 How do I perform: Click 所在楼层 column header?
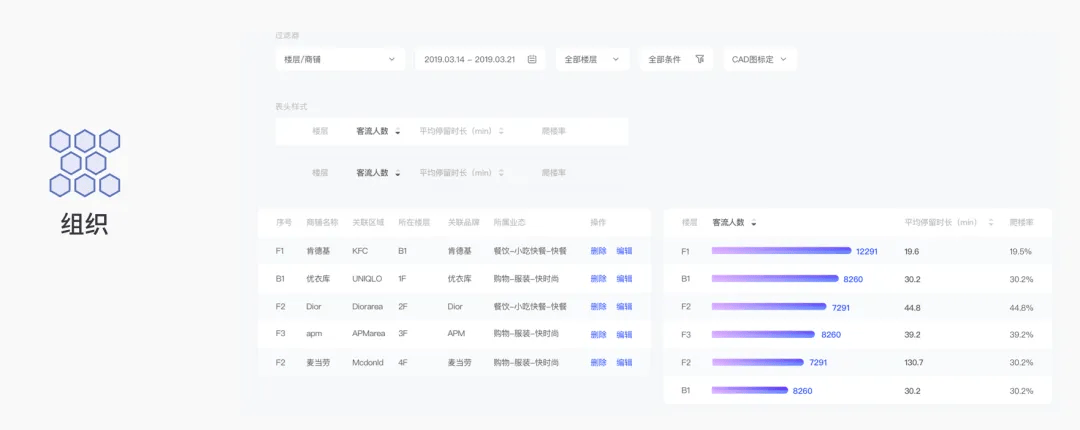tap(415, 223)
